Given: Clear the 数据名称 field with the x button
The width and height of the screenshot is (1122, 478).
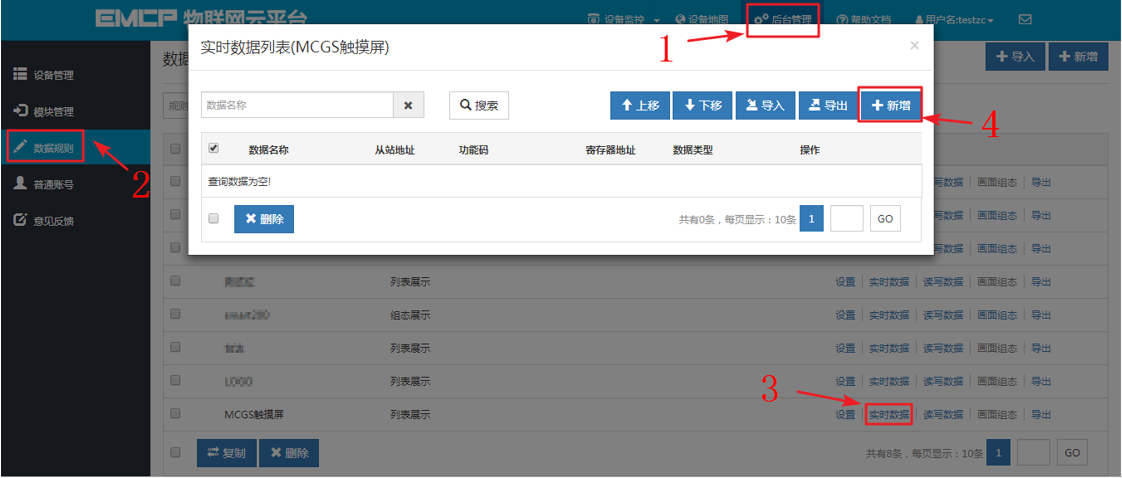Looking at the screenshot, I should pyautogui.click(x=409, y=104).
